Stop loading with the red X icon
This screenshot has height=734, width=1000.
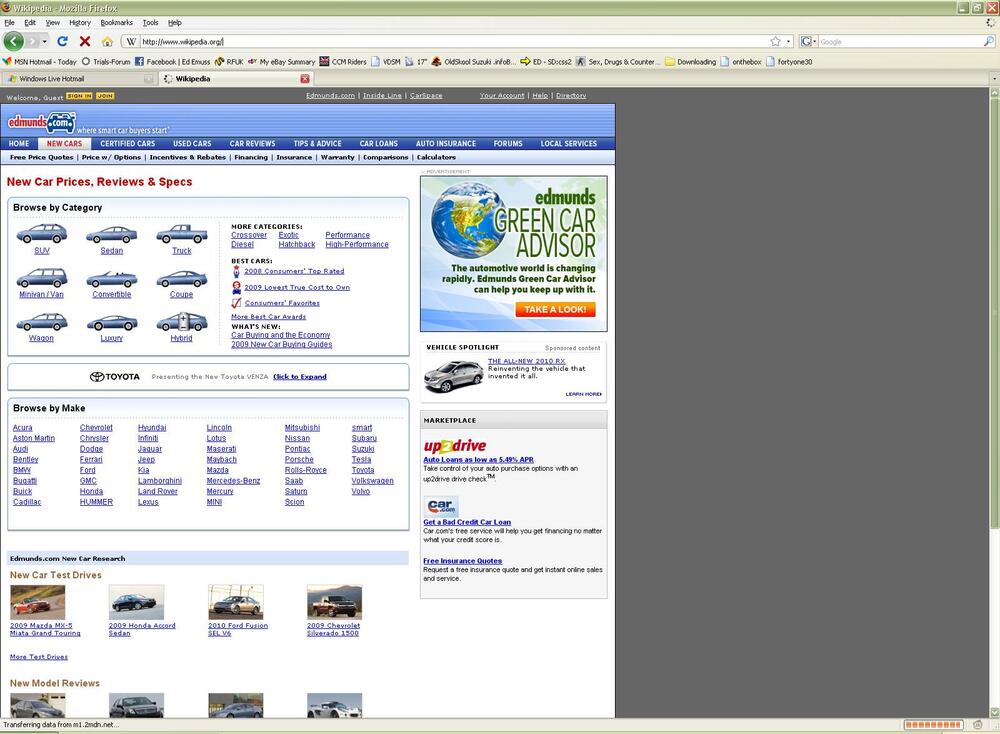coord(85,41)
